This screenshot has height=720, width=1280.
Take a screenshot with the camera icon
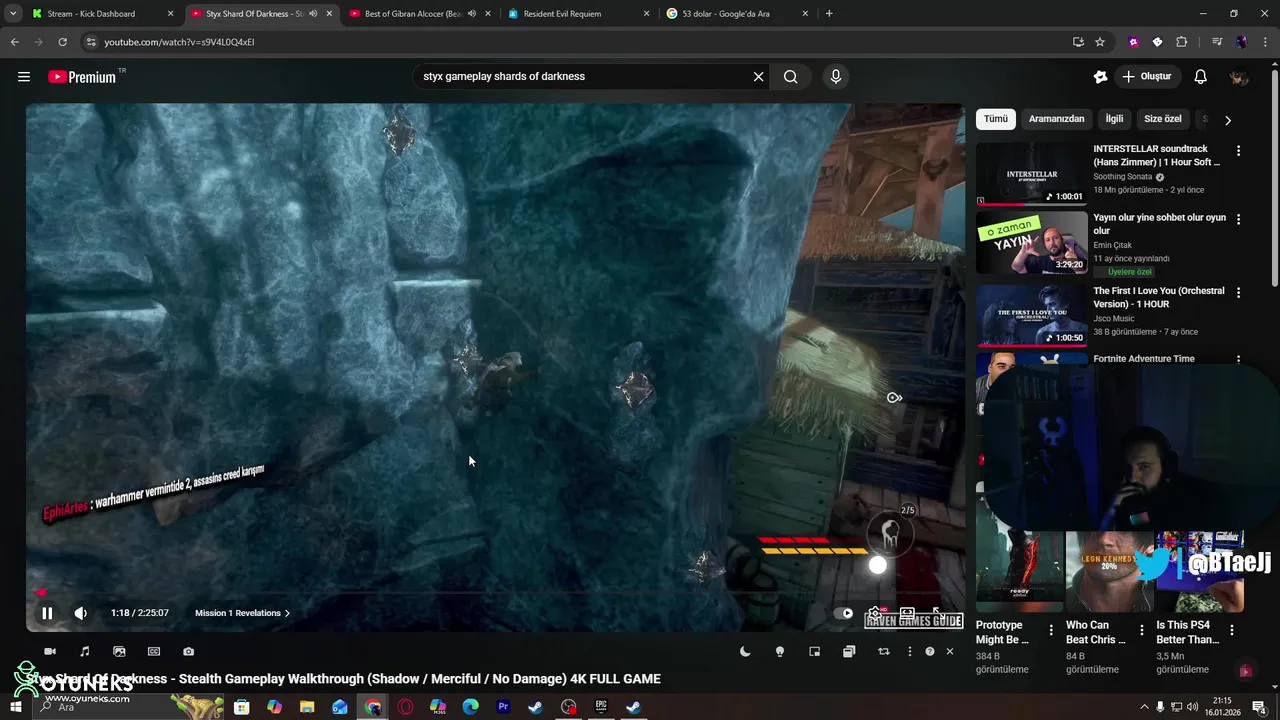click(x=188, y=651)
